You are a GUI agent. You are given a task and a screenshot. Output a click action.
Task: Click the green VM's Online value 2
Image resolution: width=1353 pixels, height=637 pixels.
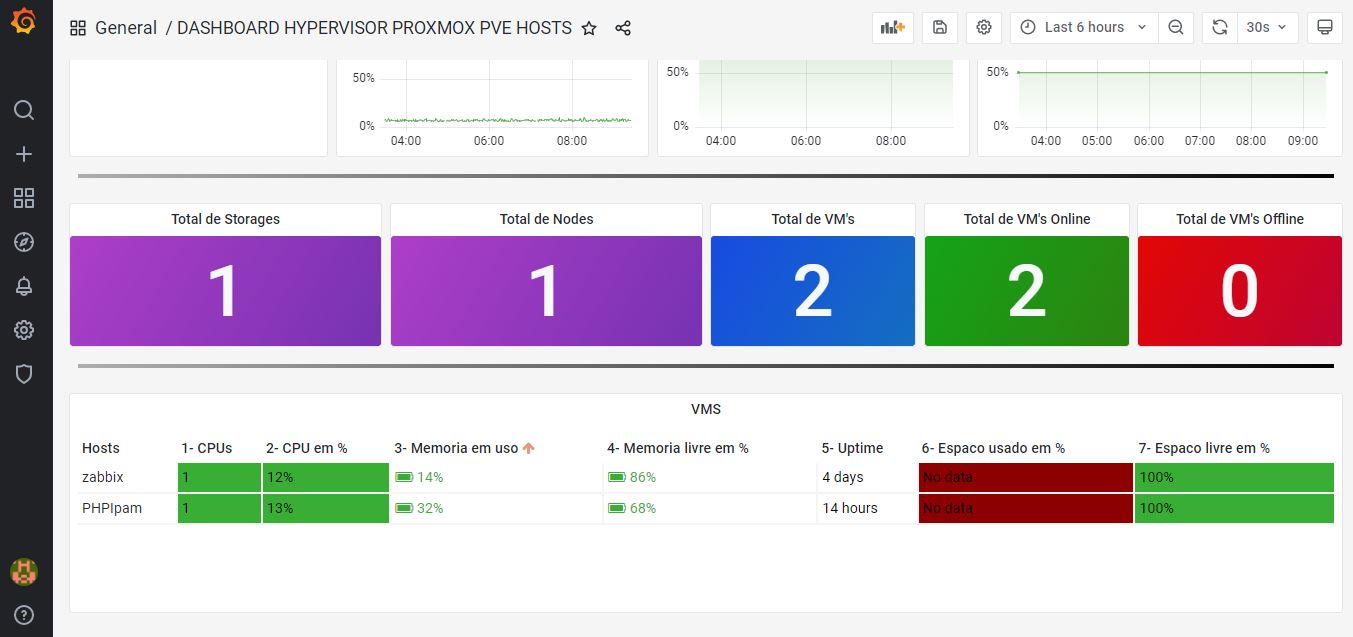coord(1027,291)
